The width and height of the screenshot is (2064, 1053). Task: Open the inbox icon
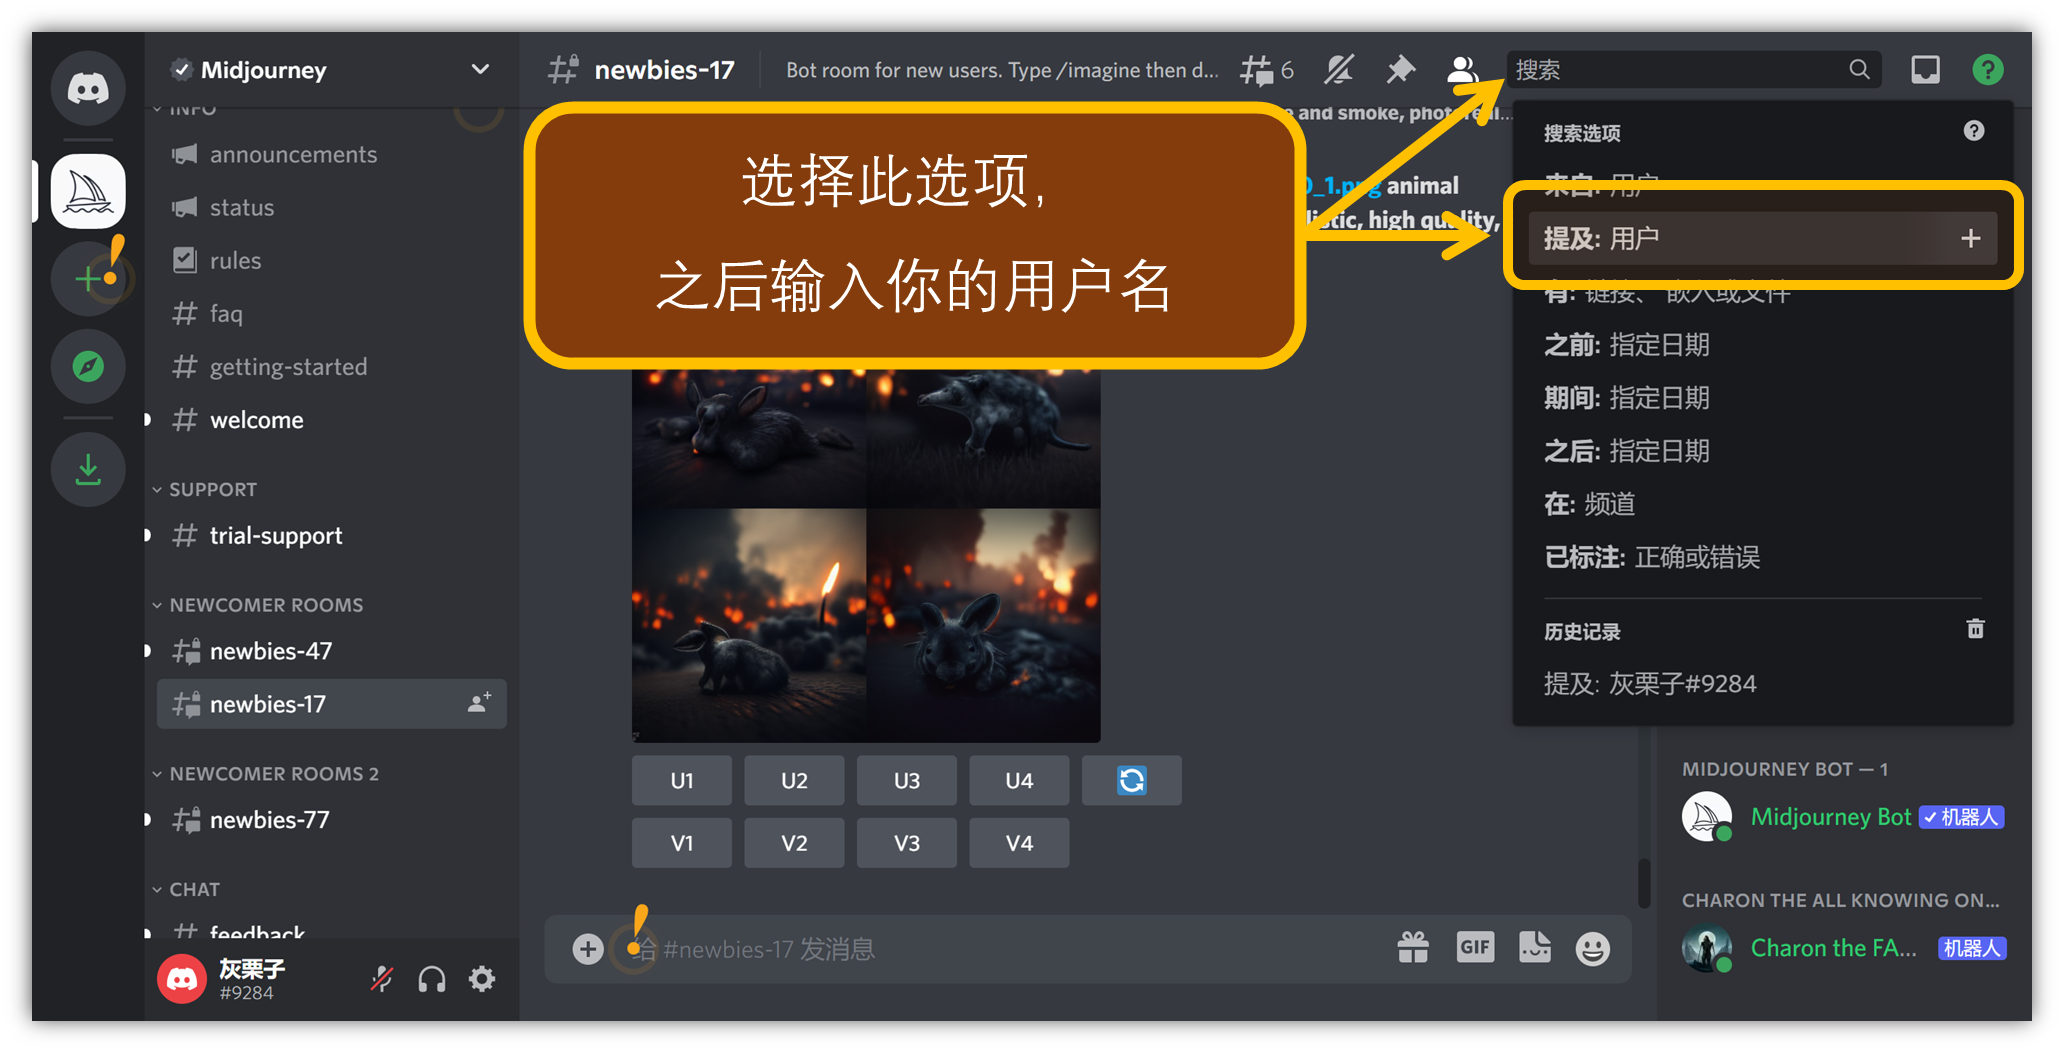click(x=1925, y=70)
